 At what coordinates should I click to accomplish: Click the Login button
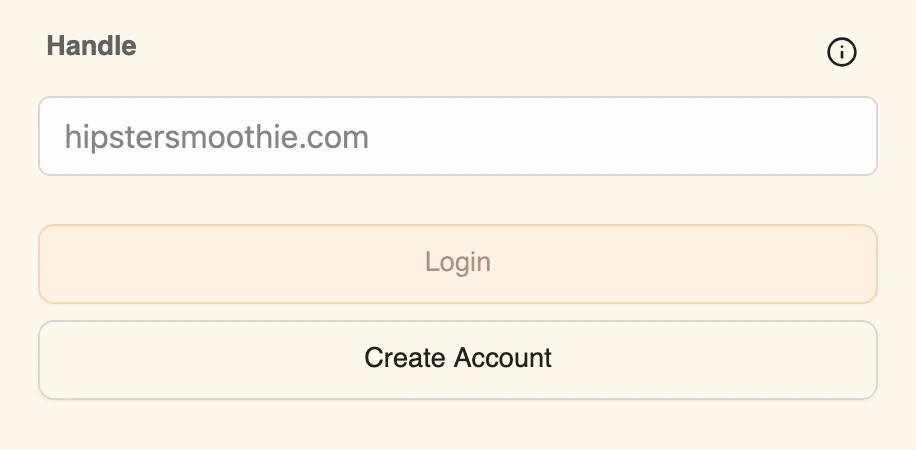[x=458, y=263]
